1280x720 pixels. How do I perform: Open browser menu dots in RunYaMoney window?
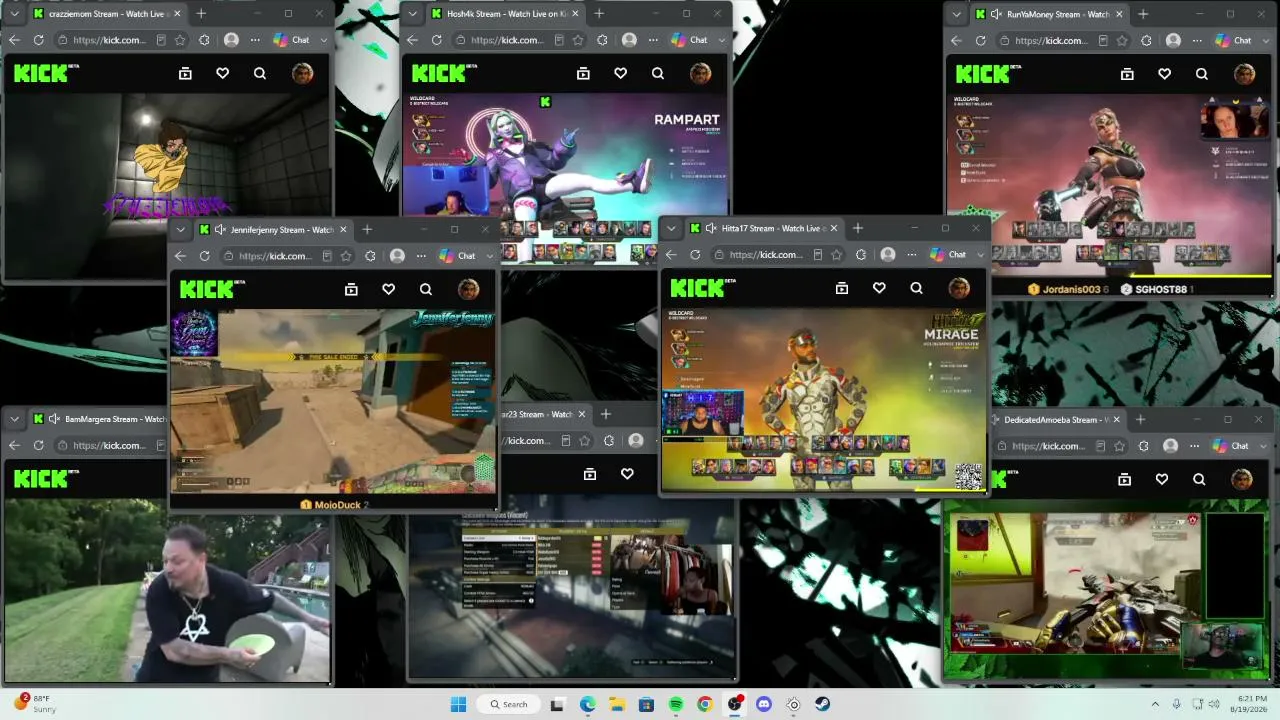1197,40
